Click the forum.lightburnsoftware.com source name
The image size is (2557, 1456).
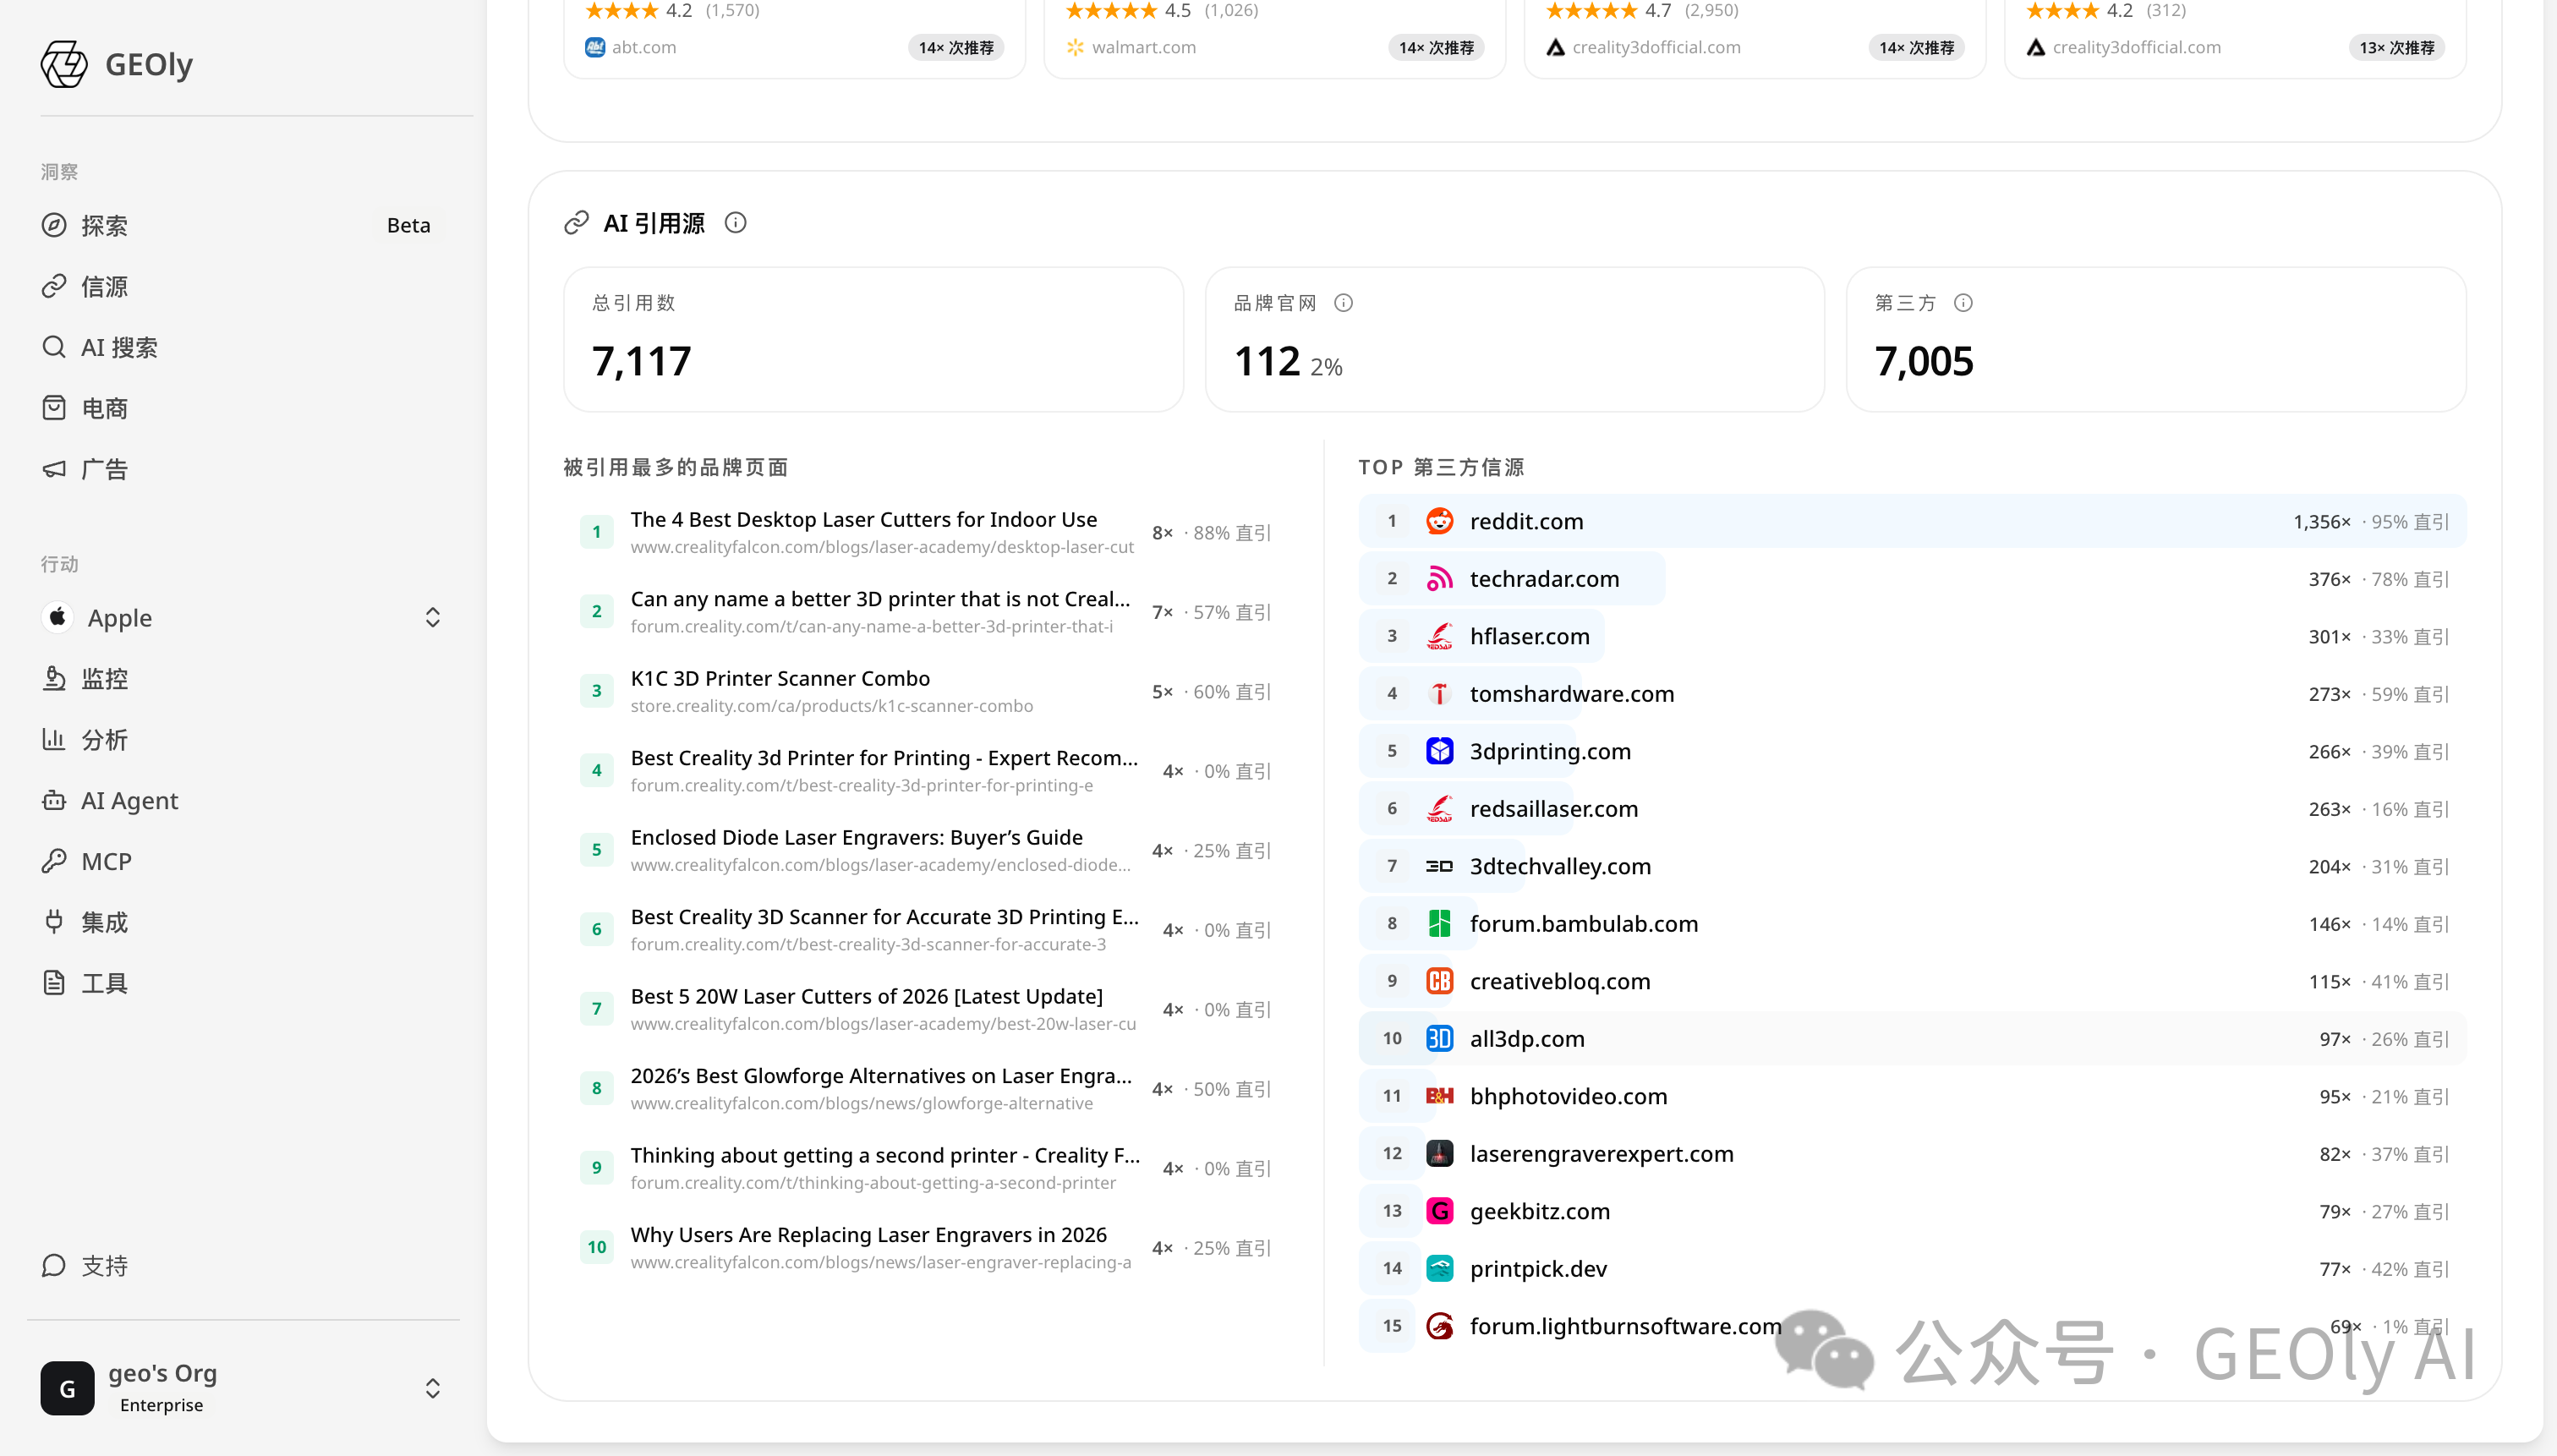click(x=1626, y=1326)
